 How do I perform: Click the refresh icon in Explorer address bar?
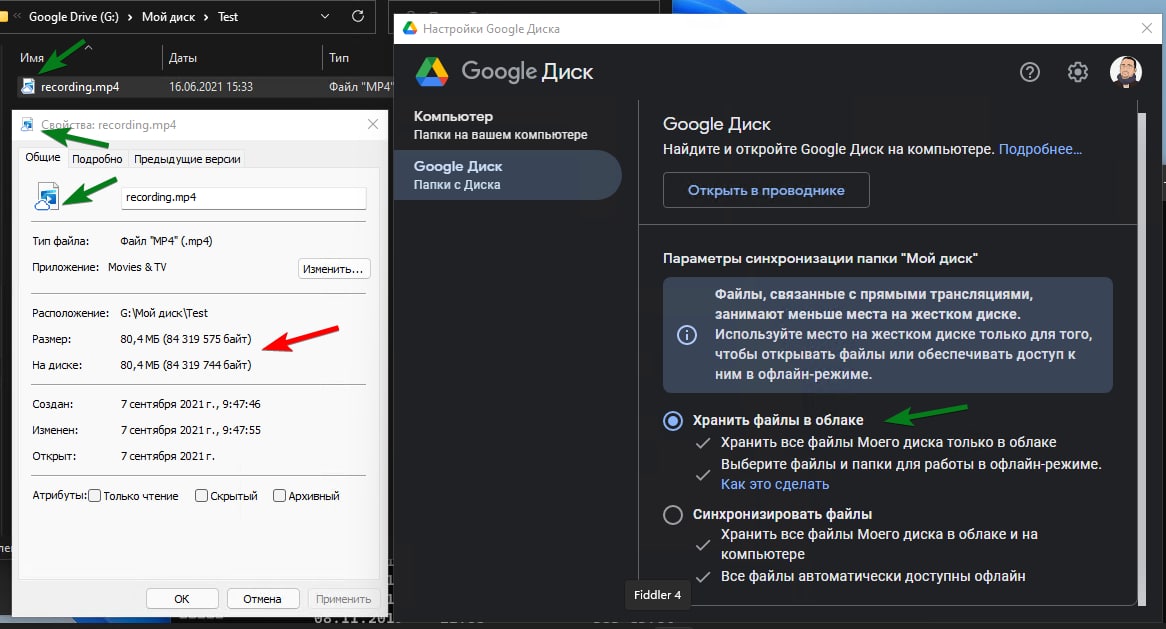(358, 16)
